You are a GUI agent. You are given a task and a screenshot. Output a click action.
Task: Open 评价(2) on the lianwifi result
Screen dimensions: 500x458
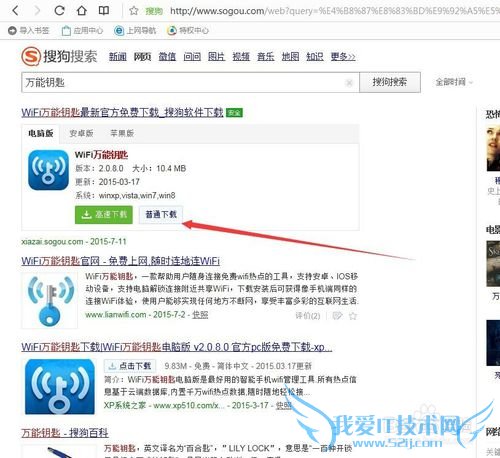pyautogui.click(x=308, y=316)
